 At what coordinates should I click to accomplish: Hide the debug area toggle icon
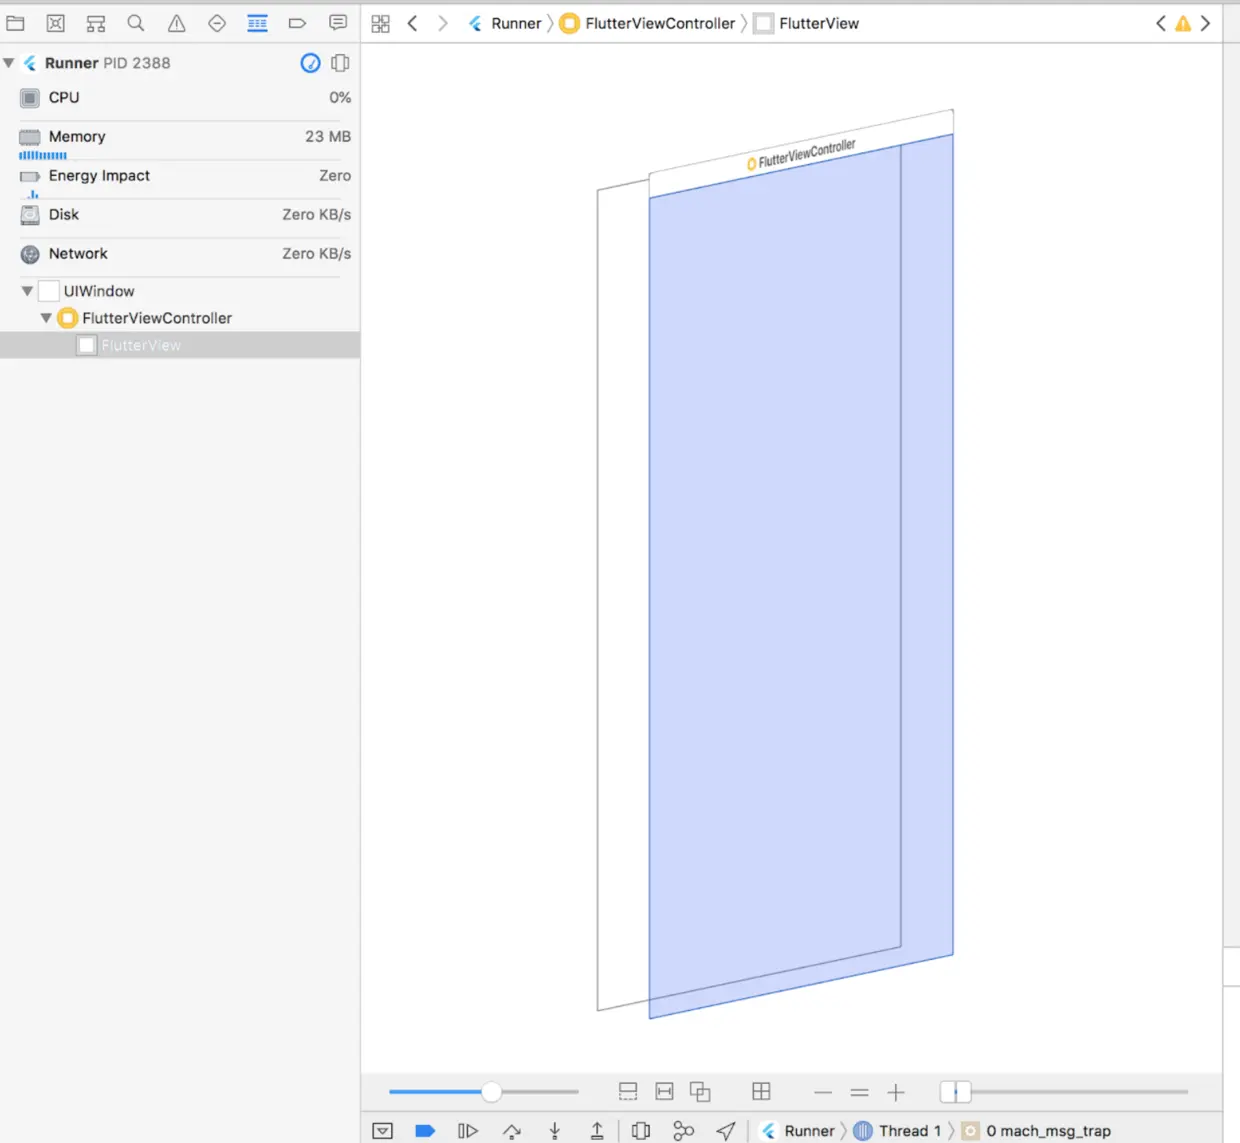[x=383, y=1131]
